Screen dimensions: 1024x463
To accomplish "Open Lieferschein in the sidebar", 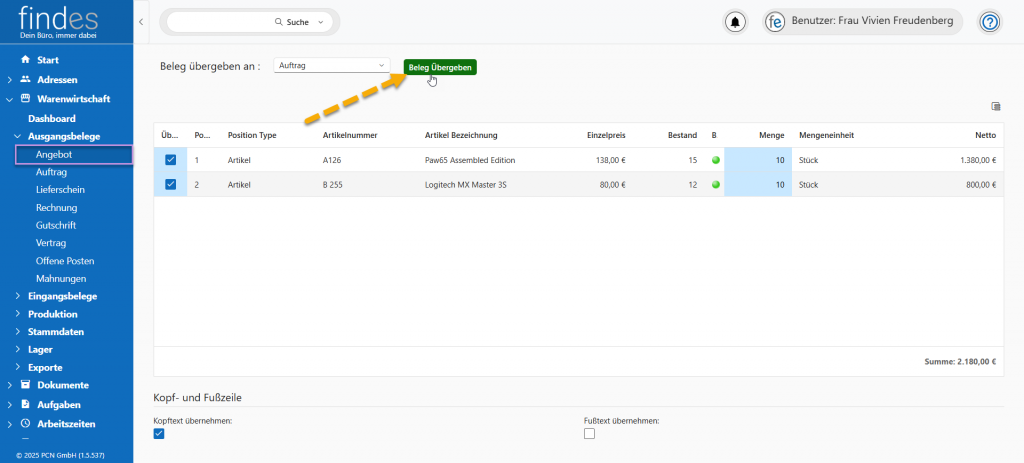I will pyautogui.click(x=60, y=190).
